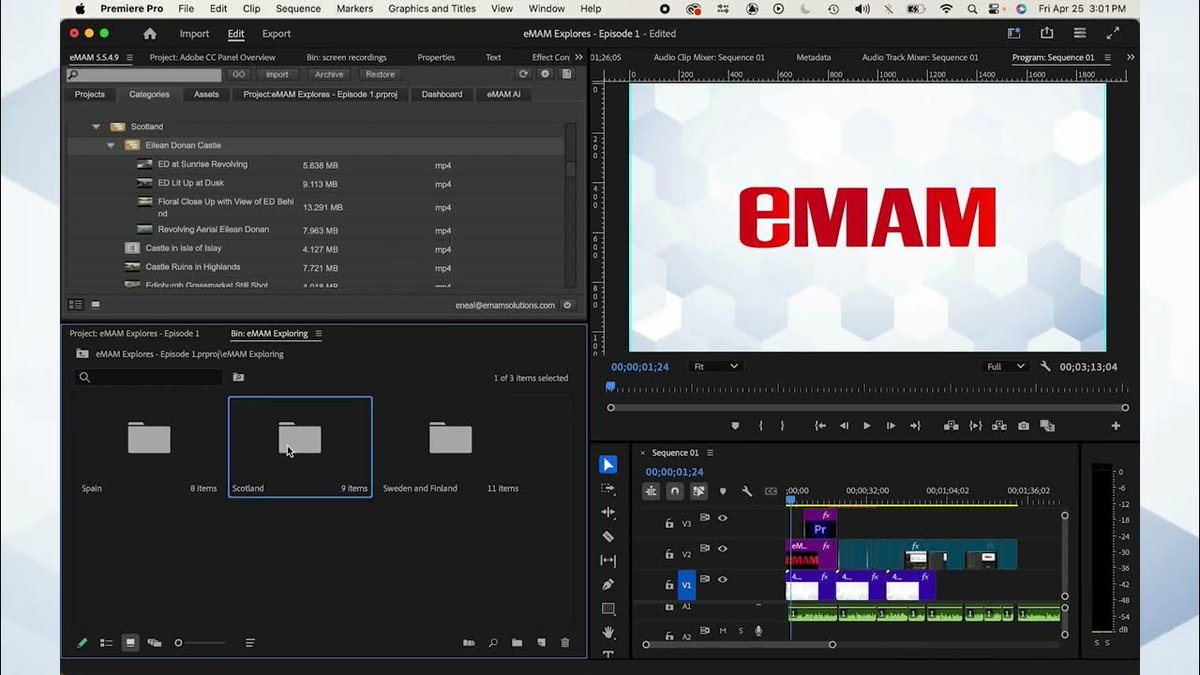Toggle lock on V3 track
This screenshot has height=675, width=1200.
669,523
